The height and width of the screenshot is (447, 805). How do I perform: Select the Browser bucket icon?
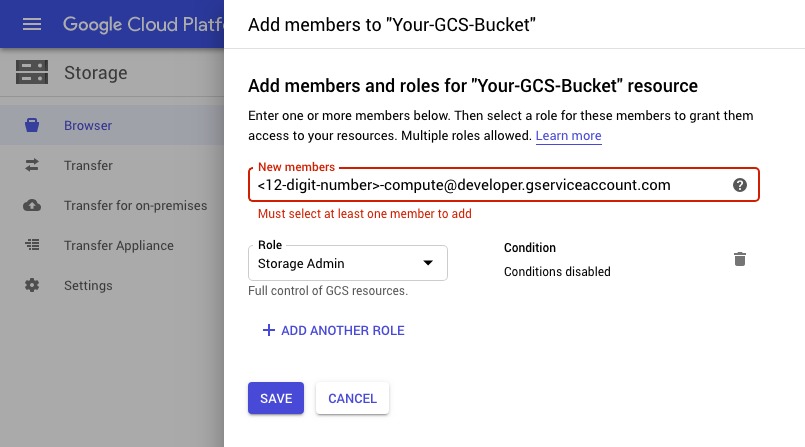(32, 125)
